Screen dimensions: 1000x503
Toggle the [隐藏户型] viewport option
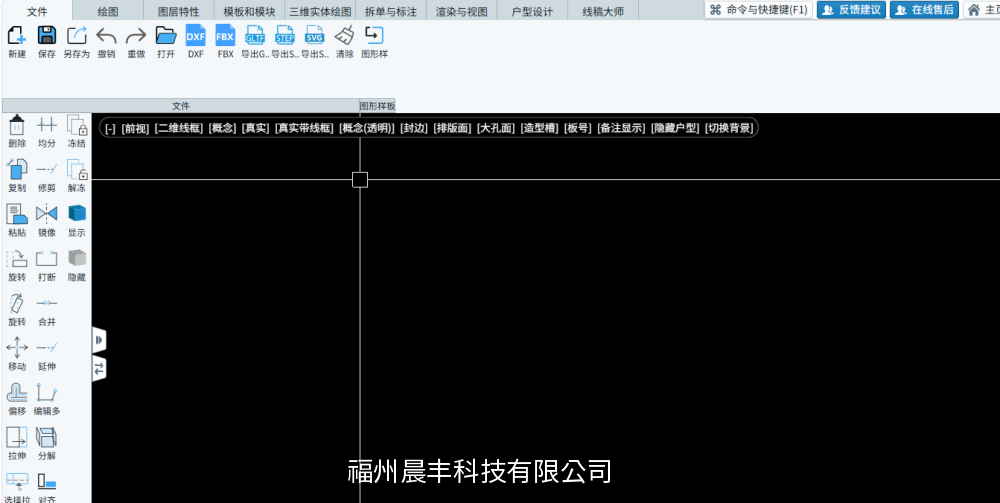point(675,128)
